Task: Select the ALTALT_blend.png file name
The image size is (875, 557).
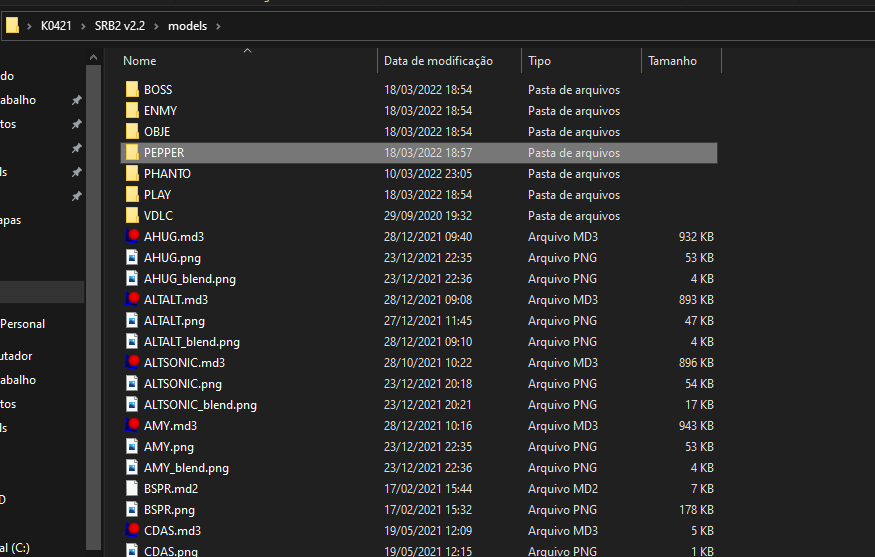Action: (x=192, y=342)
